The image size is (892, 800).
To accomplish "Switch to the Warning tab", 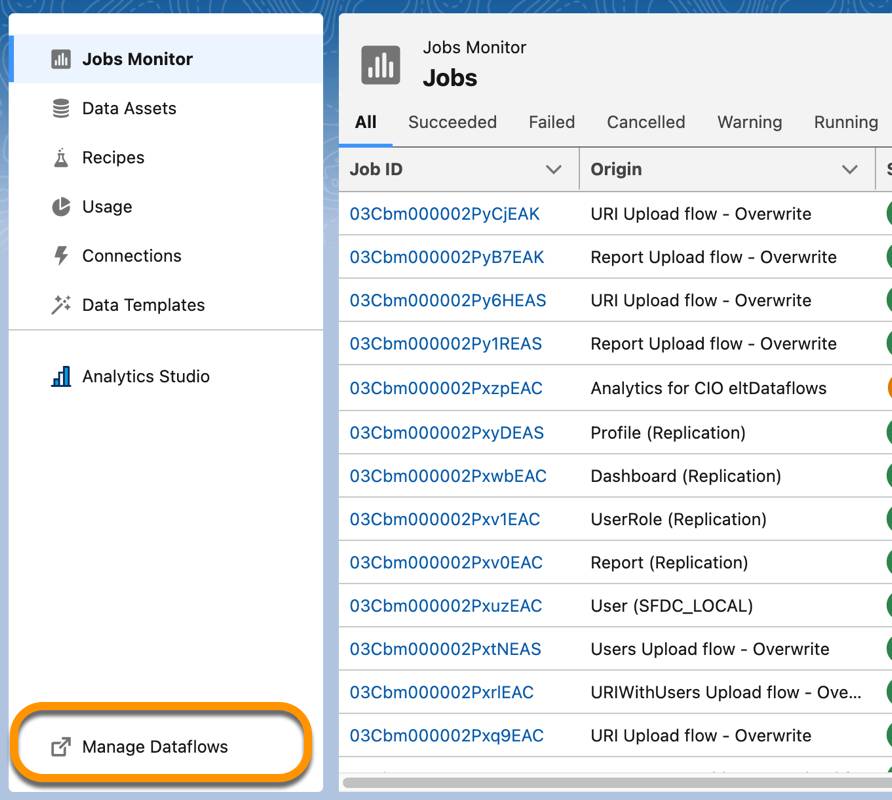I will pyautogui.click(x=749, y=122).
